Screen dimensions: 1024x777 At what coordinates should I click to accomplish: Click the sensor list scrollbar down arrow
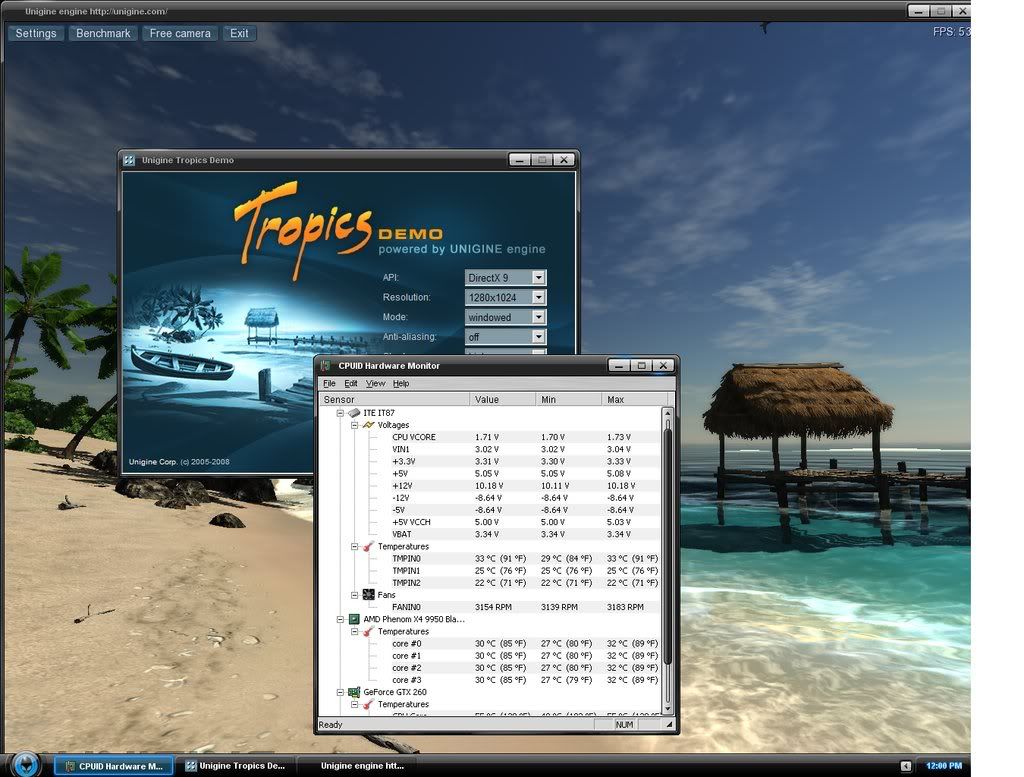(x=667, y=708)
